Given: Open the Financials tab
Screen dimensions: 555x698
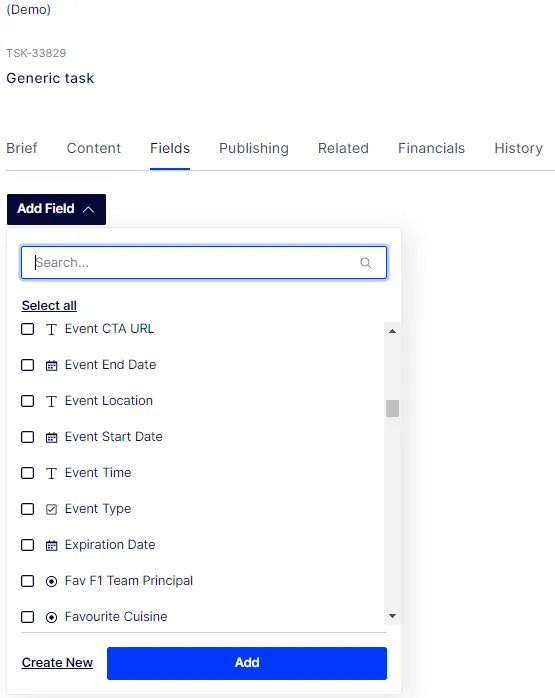Looking at the screenshot, I should [431, 148].
